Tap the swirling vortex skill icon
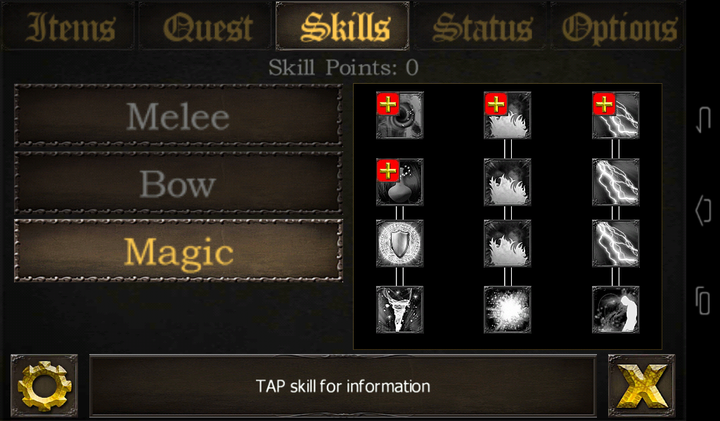Viewport: 720px width, 421px height. click(x=399, y=115)
